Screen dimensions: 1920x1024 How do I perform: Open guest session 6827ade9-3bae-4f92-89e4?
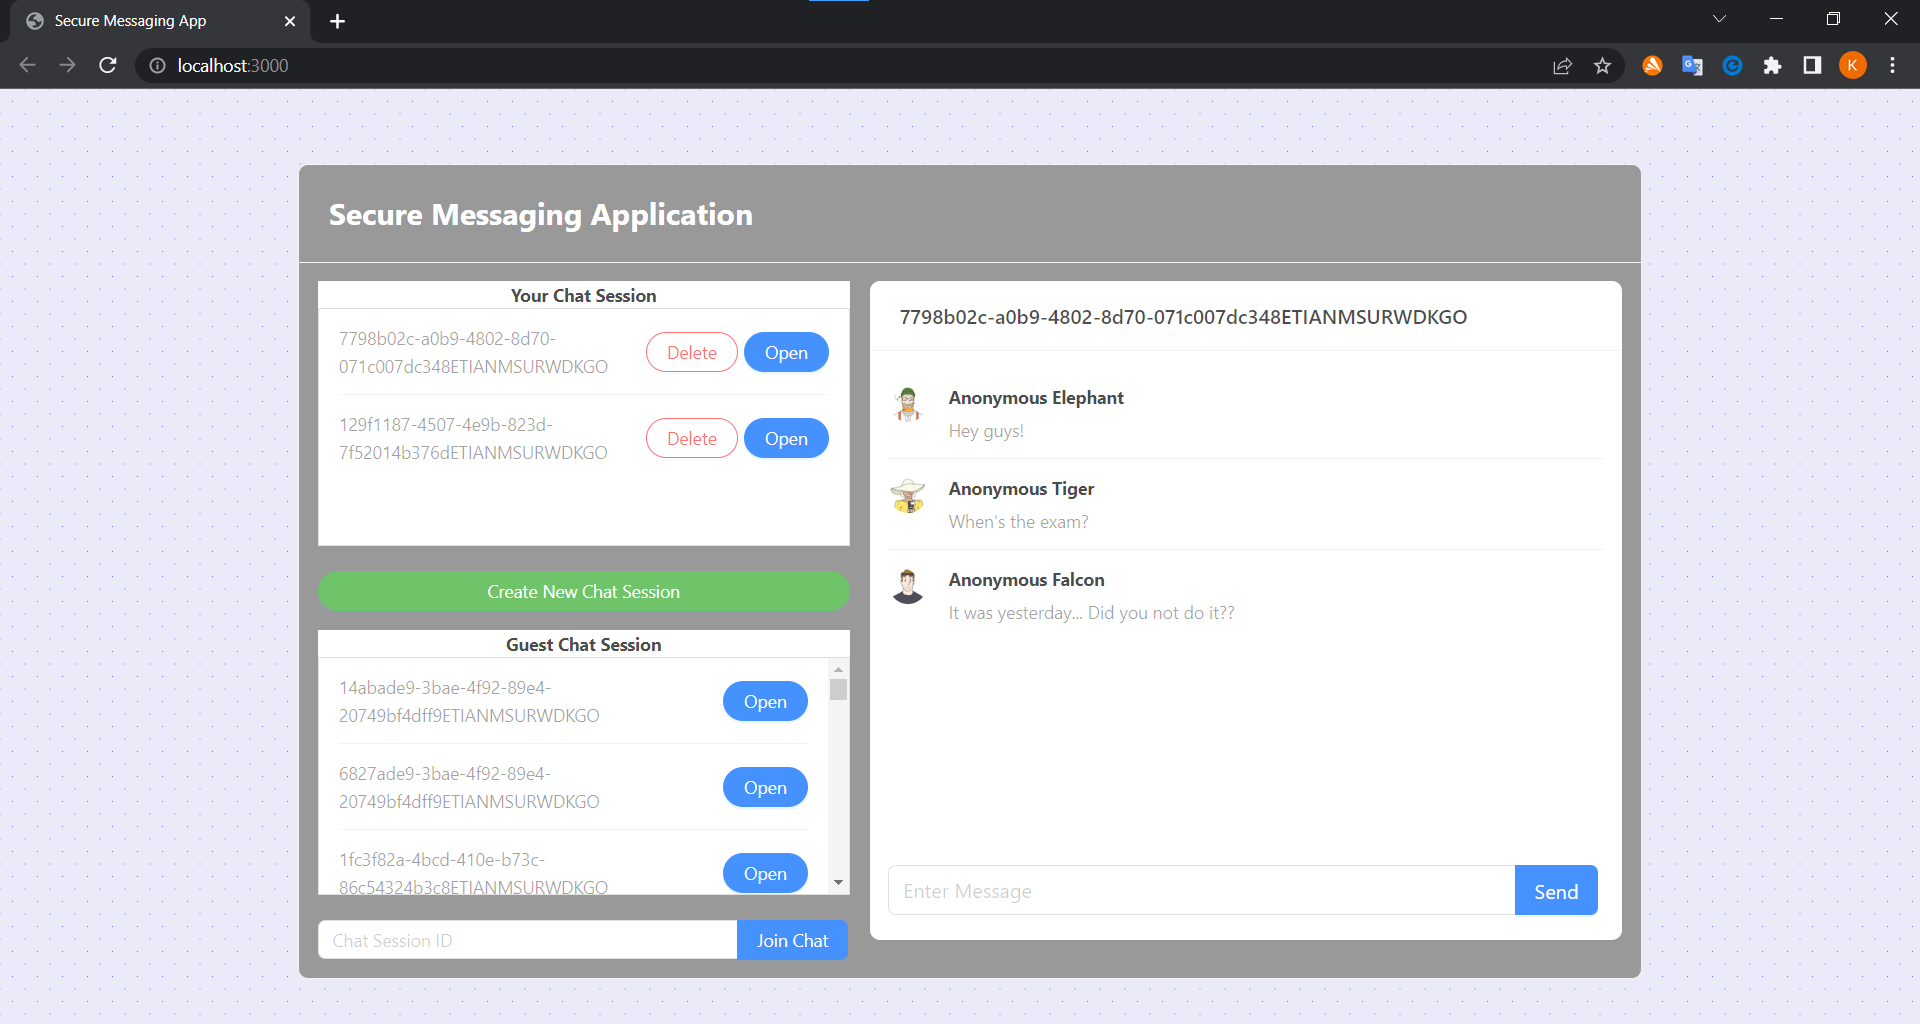pyautogui.click(x=765, y=787)
